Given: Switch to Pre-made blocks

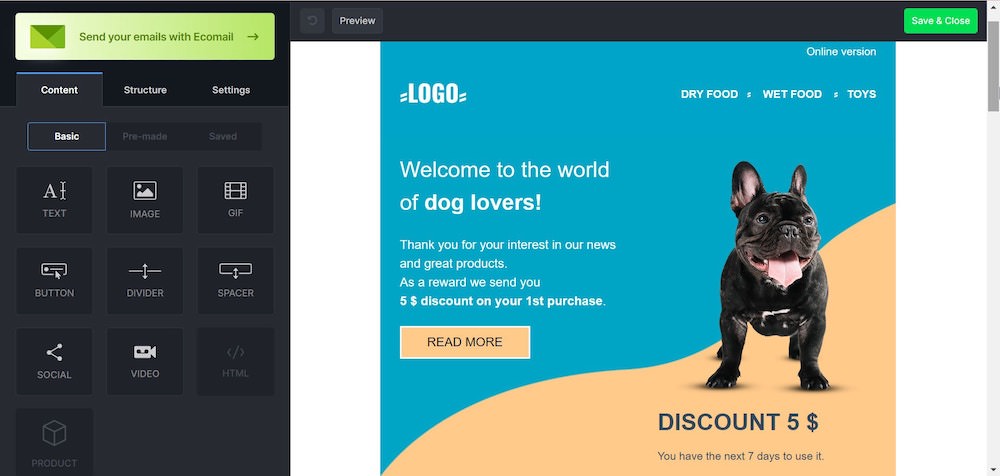Looking at the screenshot, I should click(145, 137).
